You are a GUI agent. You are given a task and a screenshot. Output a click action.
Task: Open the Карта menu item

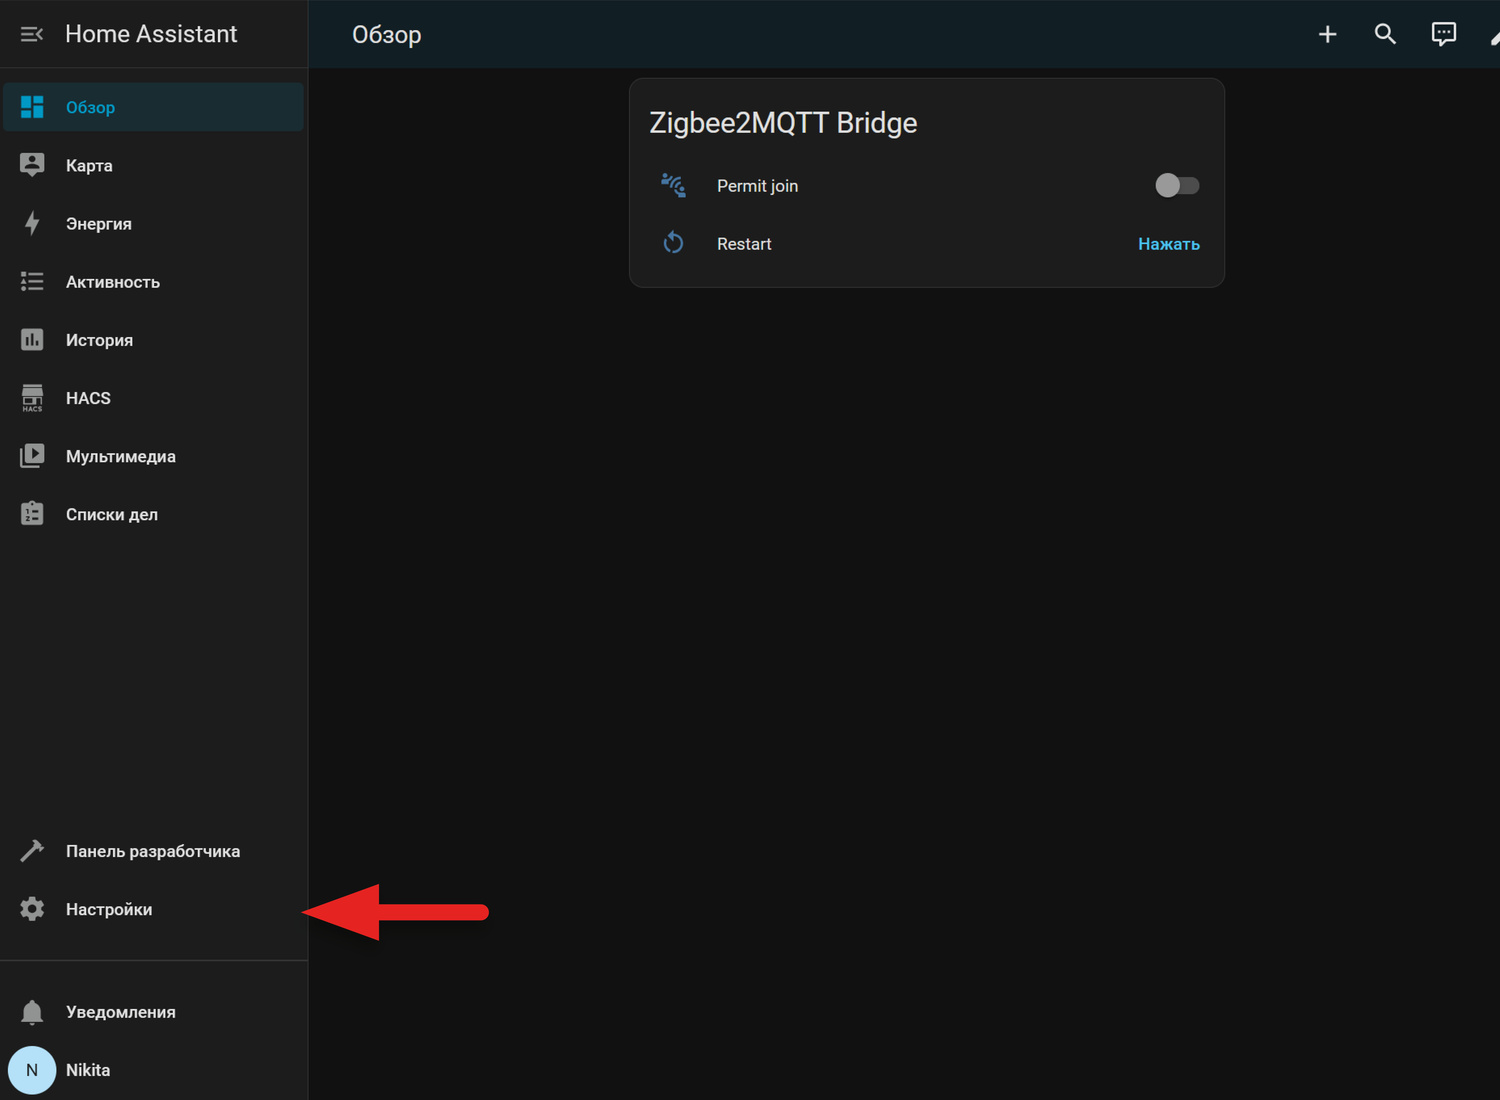154,165
